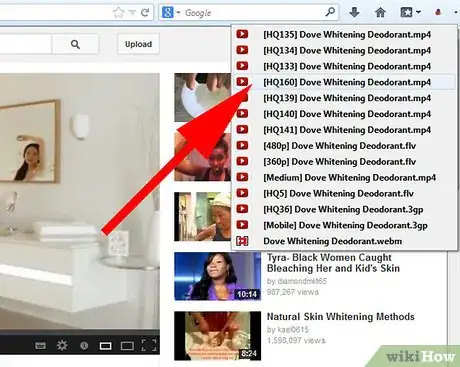Click the video downloader extension icon
460x367 pixels.
tap(438, 13)
